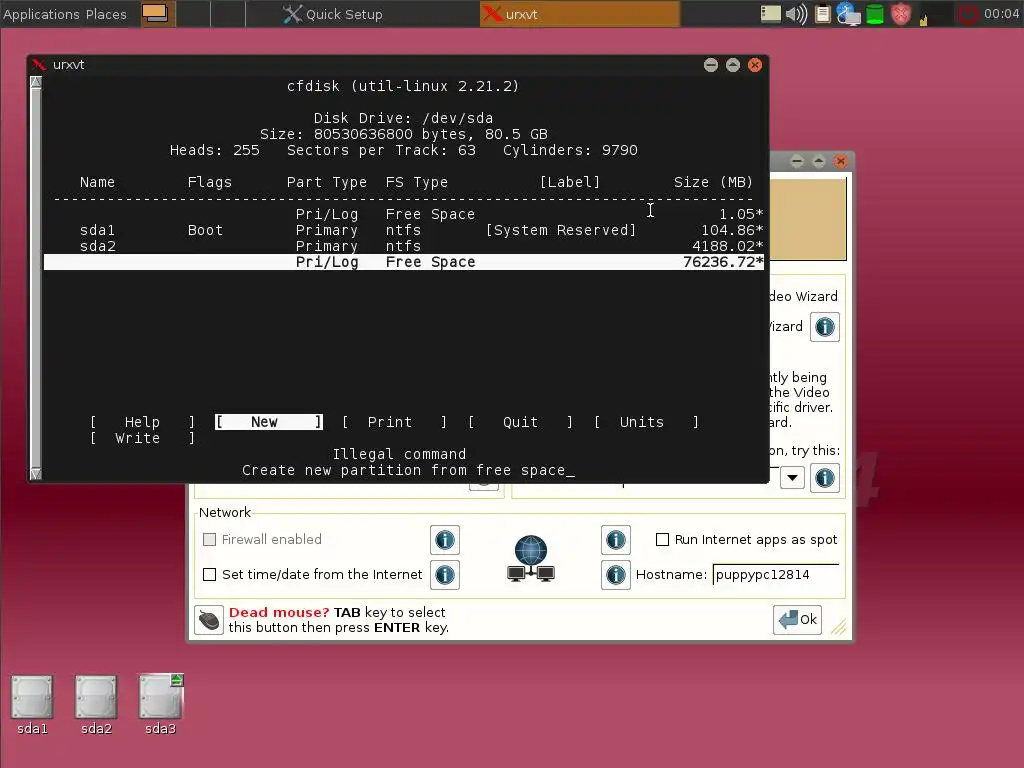Click the Ok button in Quick Setup
1024x768 pixels.
point(797,619)
